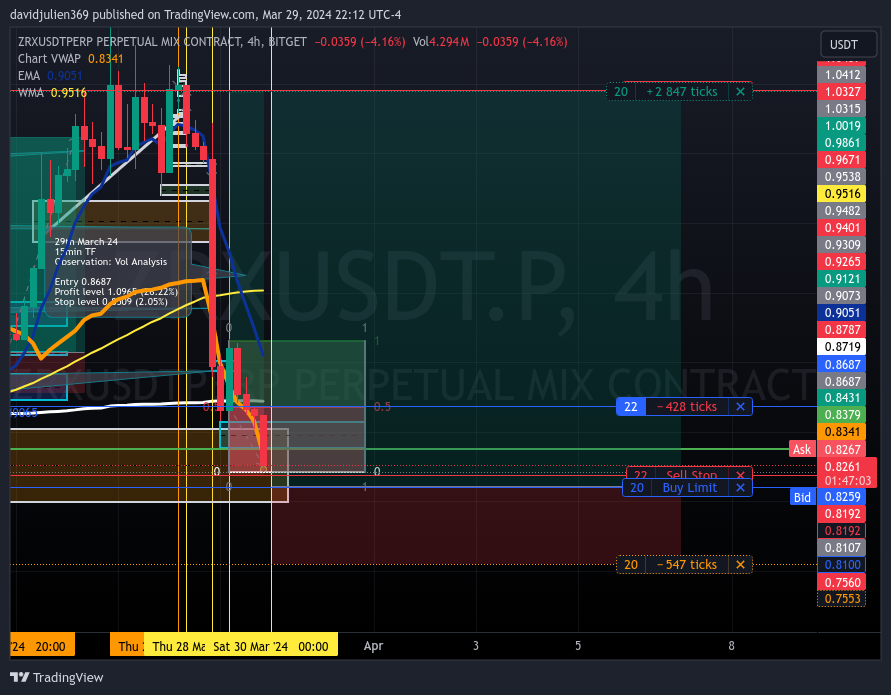Select the 0.8431 price label

pyautogui.click(x=842, y=398)
